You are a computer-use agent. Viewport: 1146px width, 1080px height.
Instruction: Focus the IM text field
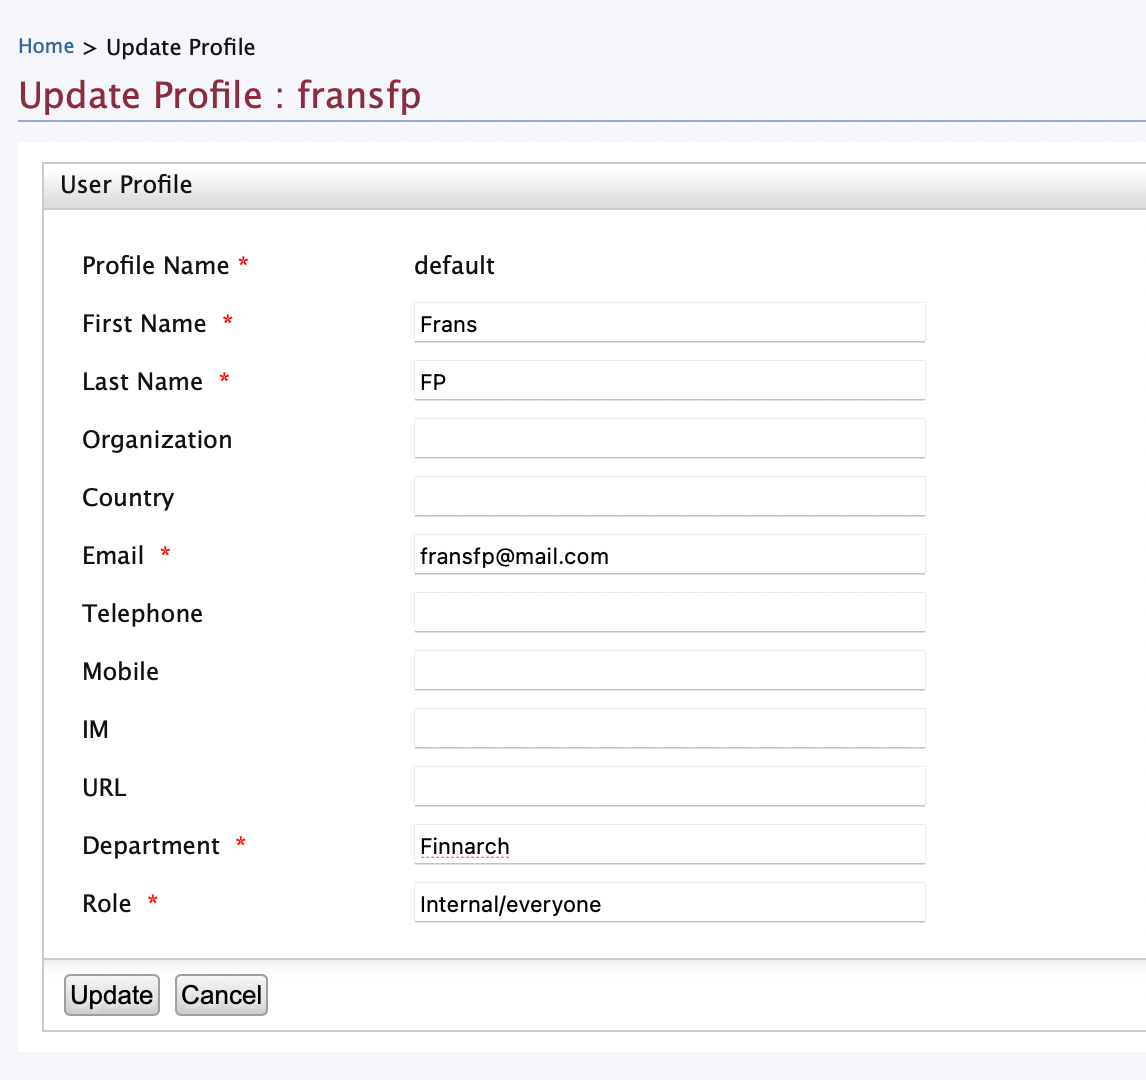(x=668, y=730)
